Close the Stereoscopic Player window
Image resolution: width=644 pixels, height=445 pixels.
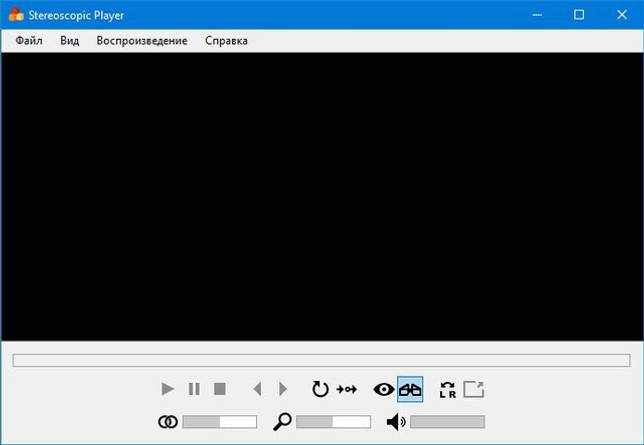coord(622,15)
